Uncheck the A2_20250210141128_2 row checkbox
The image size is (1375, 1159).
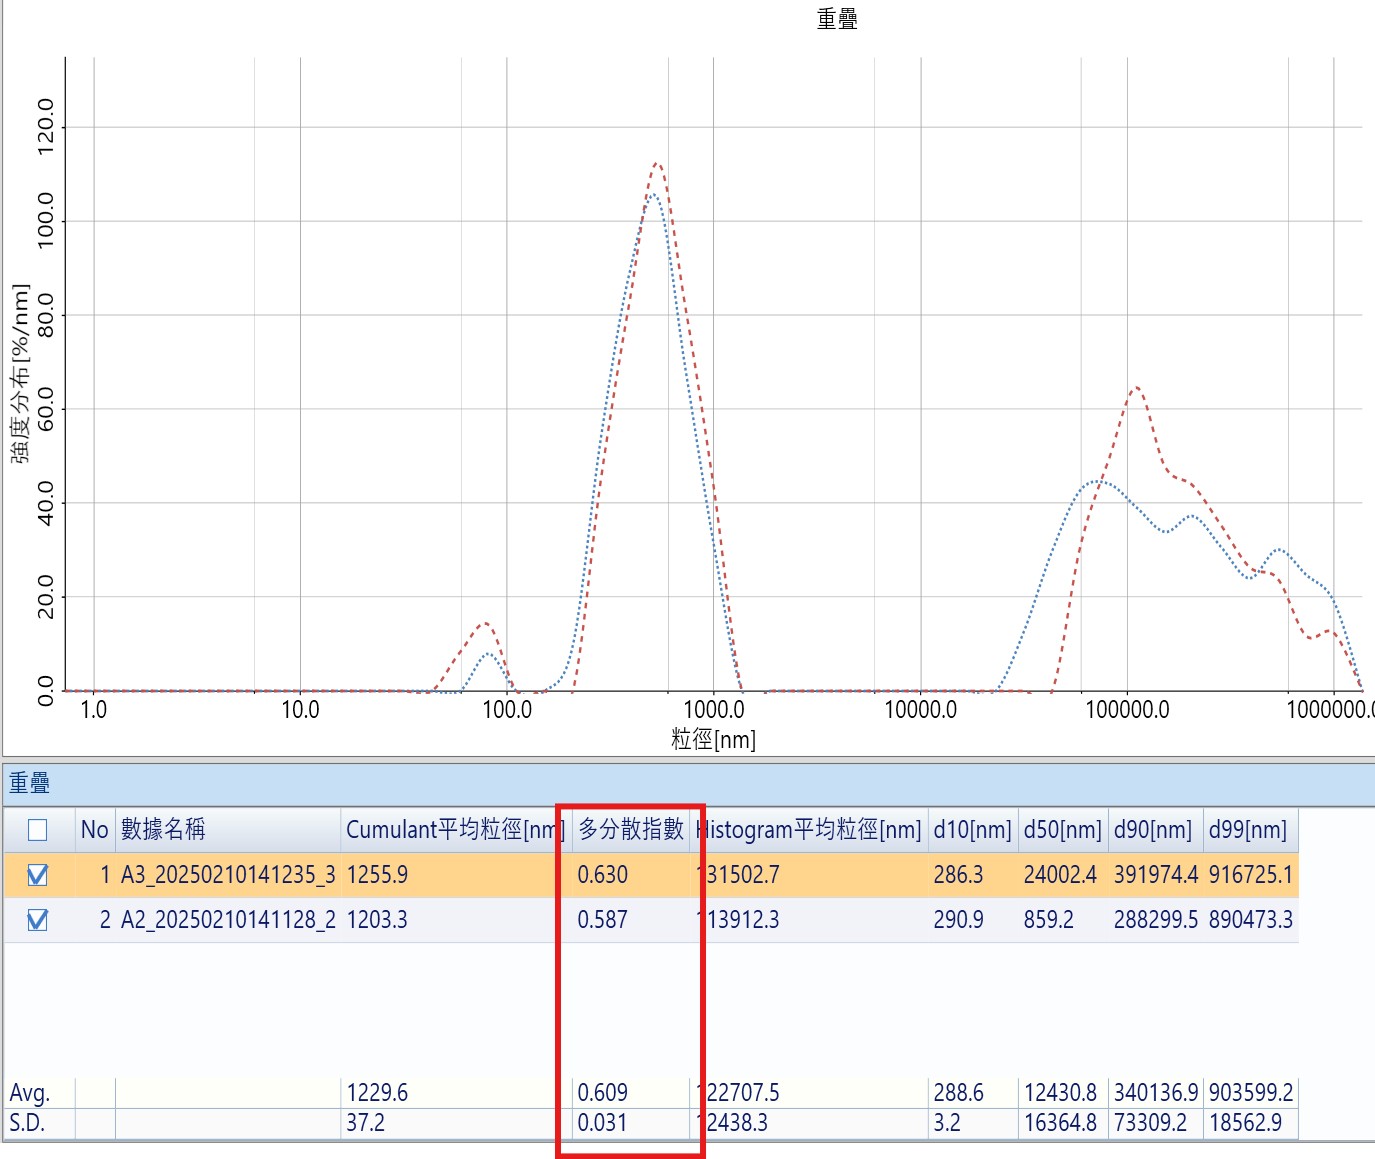tap(37, 920)
